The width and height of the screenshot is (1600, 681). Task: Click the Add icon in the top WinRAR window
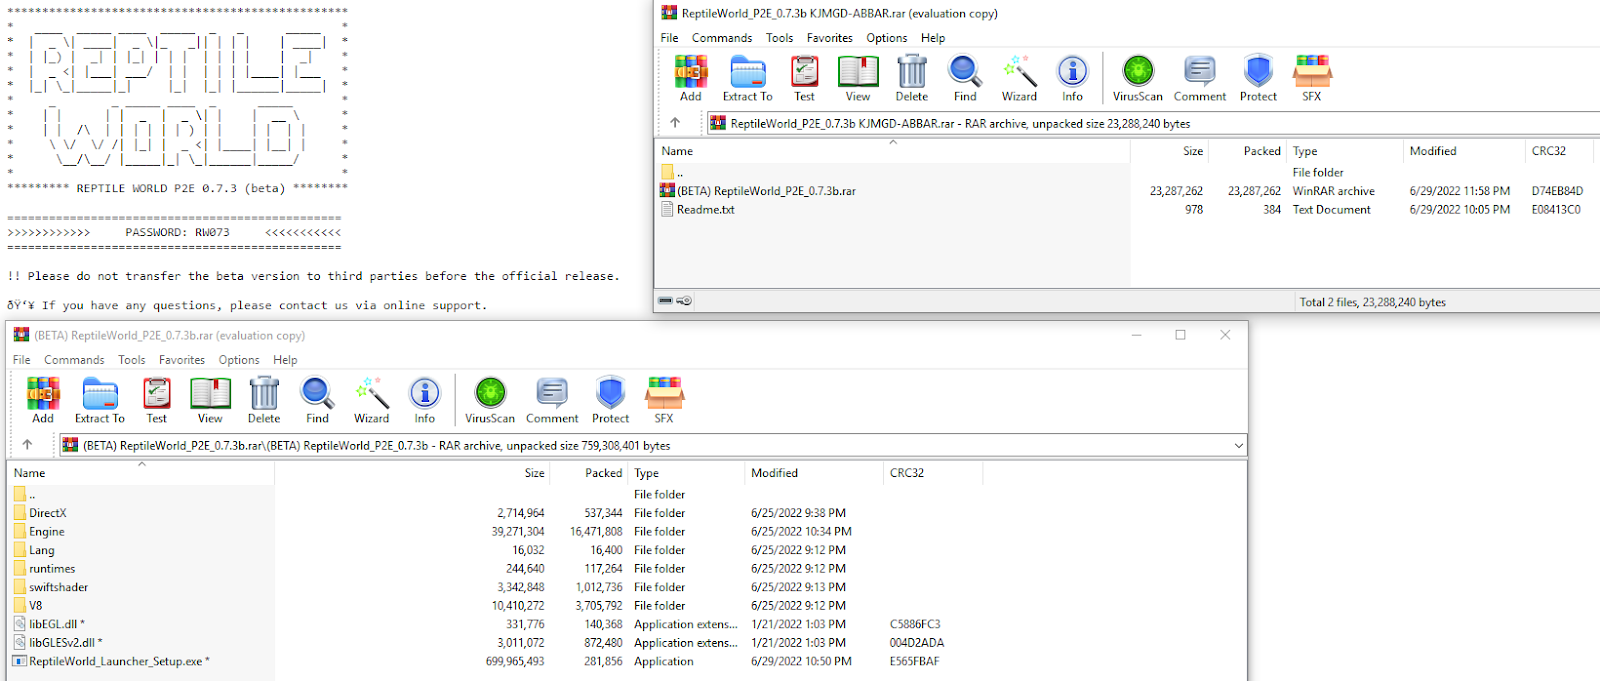coord(690,78)
